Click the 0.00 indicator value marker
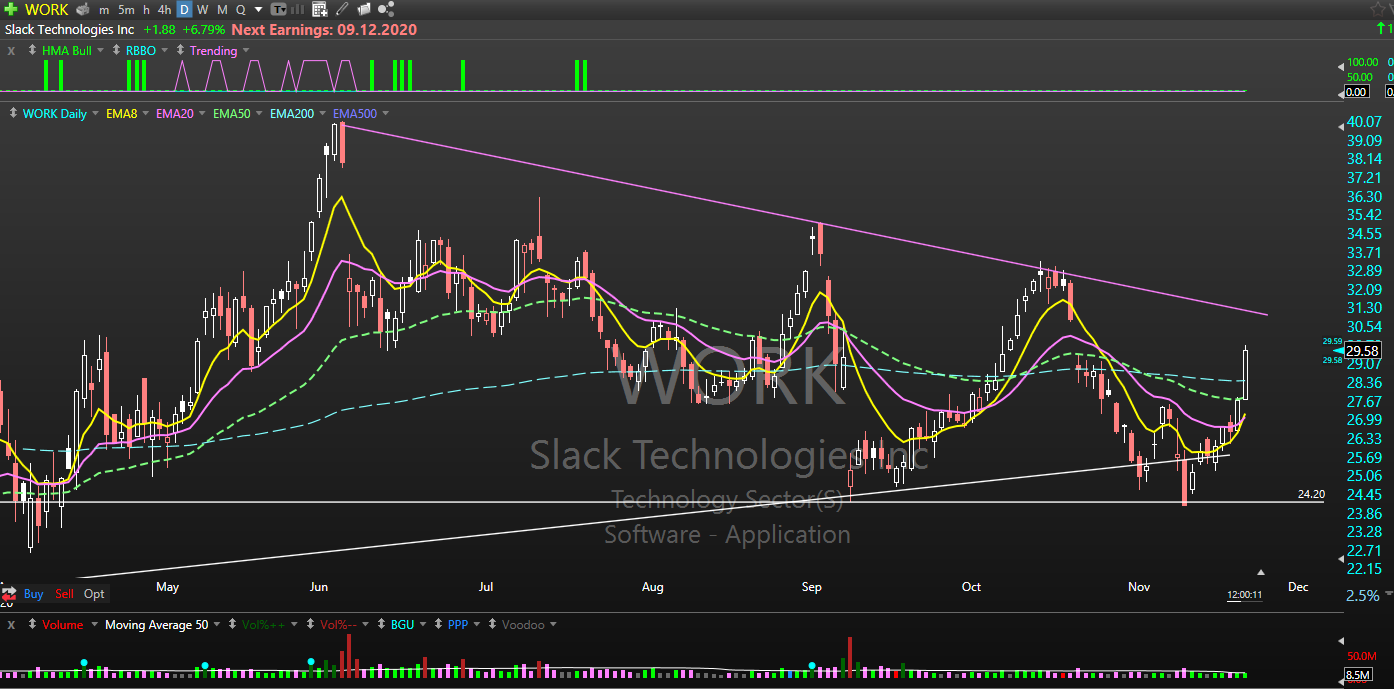The width and height of the screenshot is (1394, 689). coord(1356,92)
